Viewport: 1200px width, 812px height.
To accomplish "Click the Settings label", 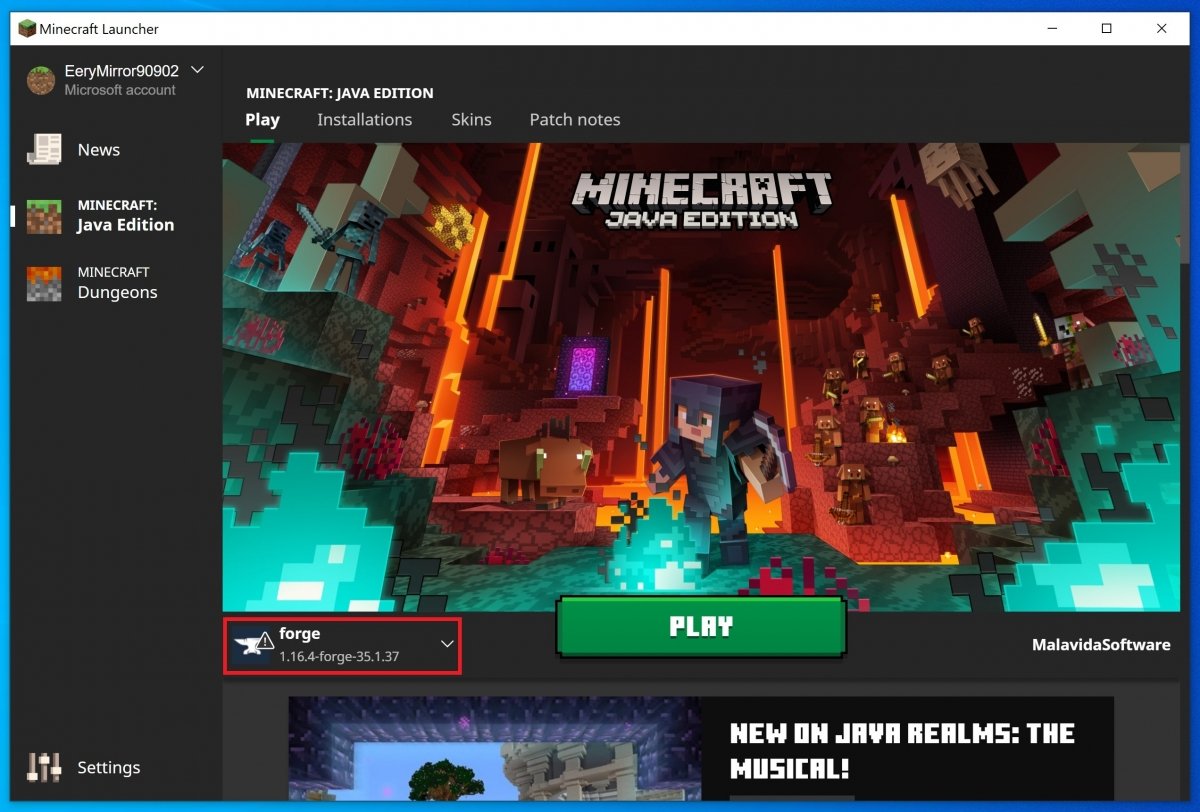I will tap(109, 768).
